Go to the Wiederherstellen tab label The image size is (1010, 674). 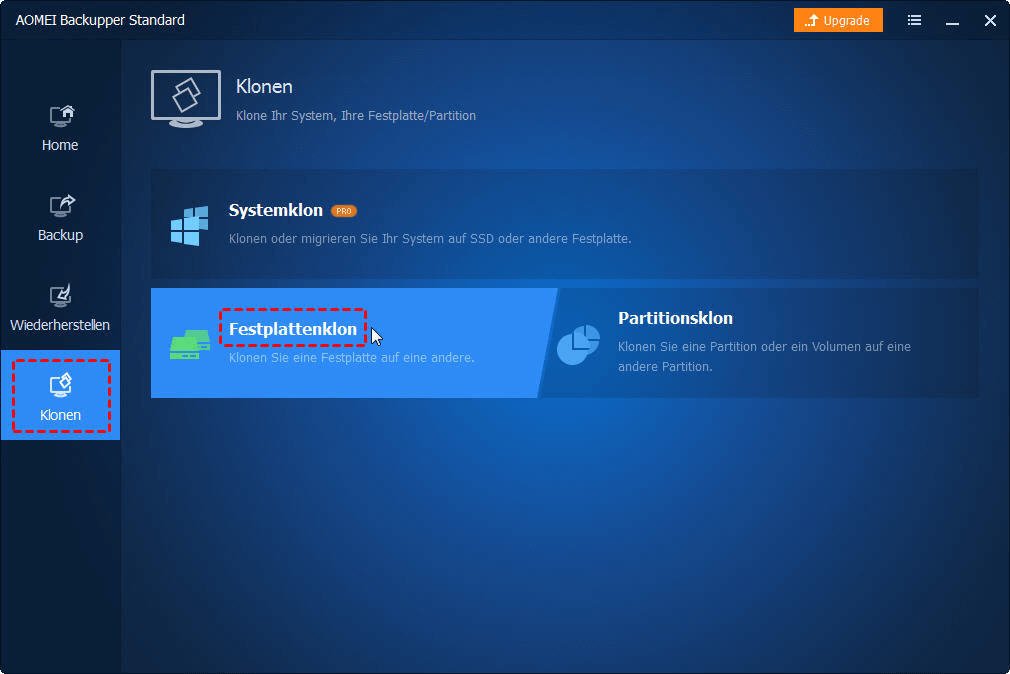click(60, 325)
